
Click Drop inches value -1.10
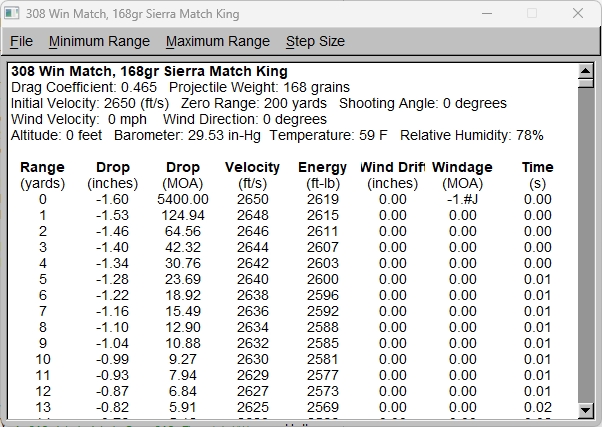112,328
